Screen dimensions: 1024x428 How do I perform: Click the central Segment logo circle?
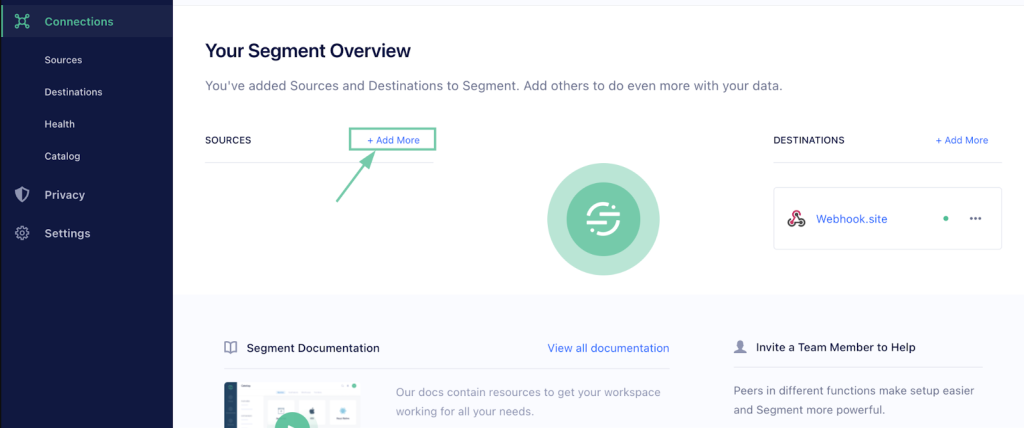(603, 219)
